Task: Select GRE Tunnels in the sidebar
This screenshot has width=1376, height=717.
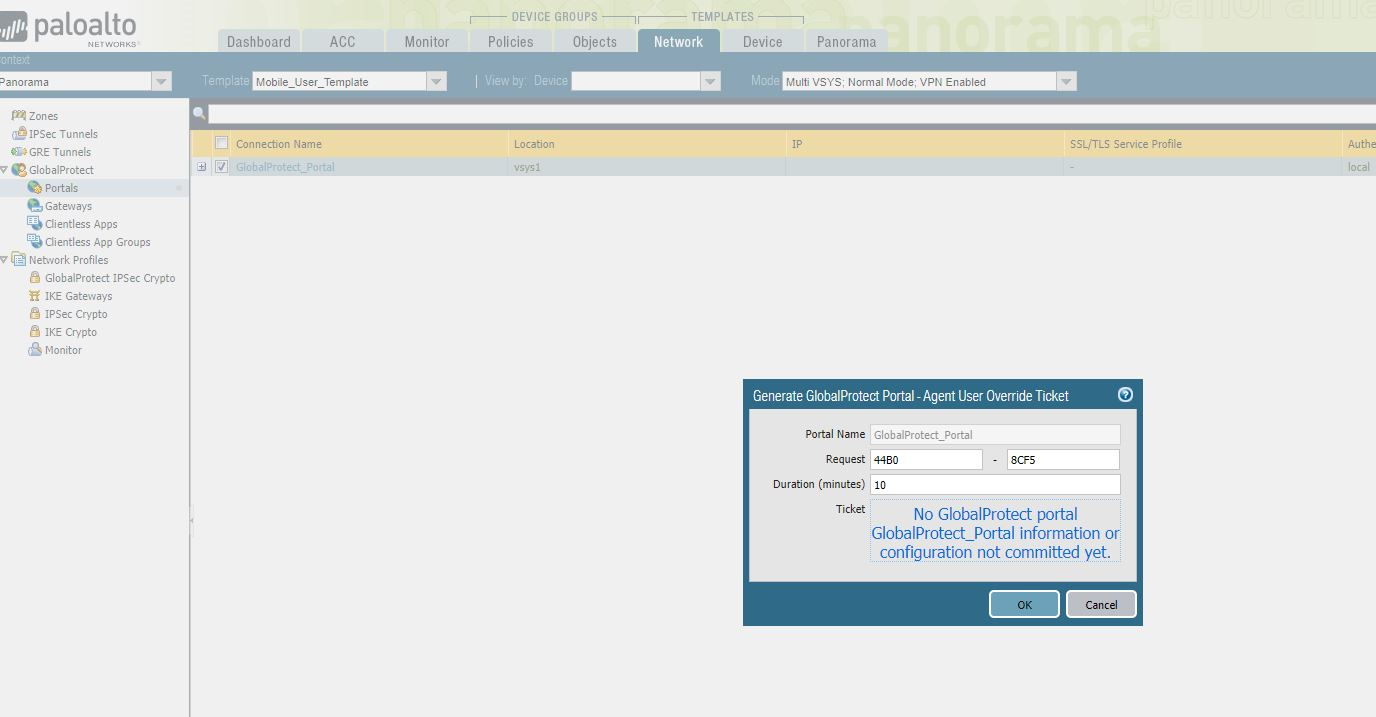Action: (x=60, y=152)
